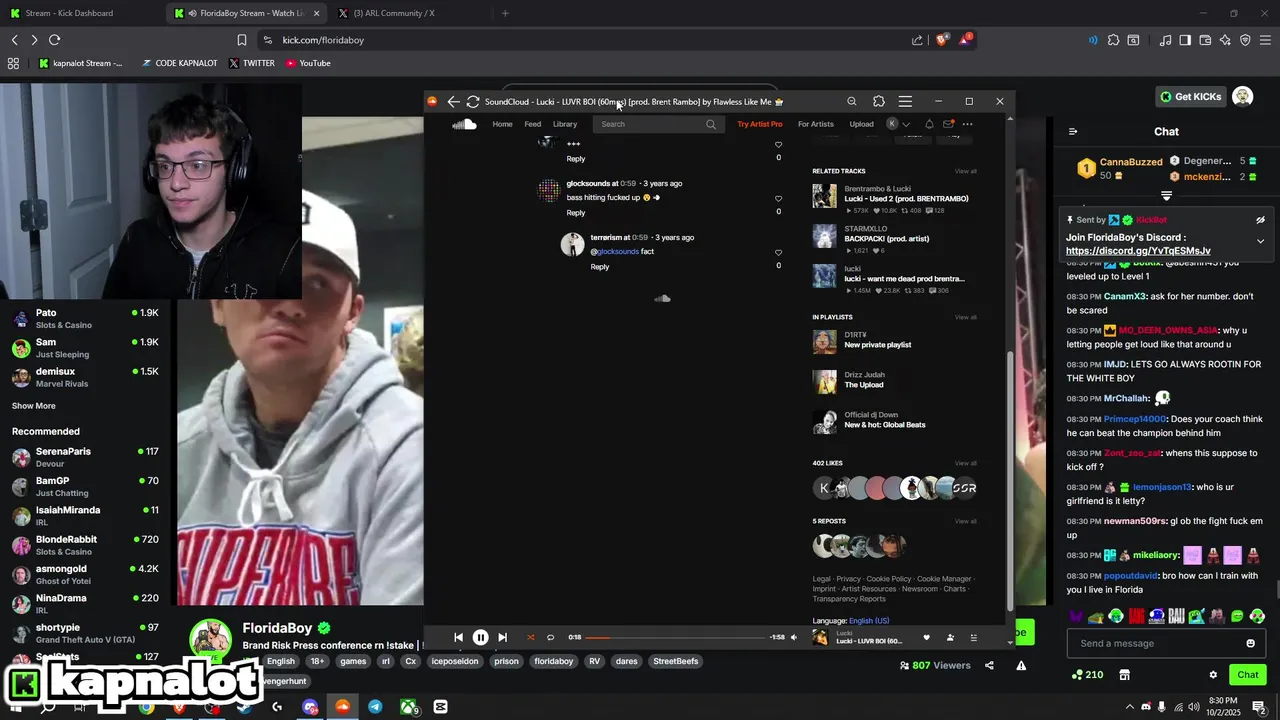Reply to terrørism comment
Screen dimensions: 1280x720
coord(600,267)
